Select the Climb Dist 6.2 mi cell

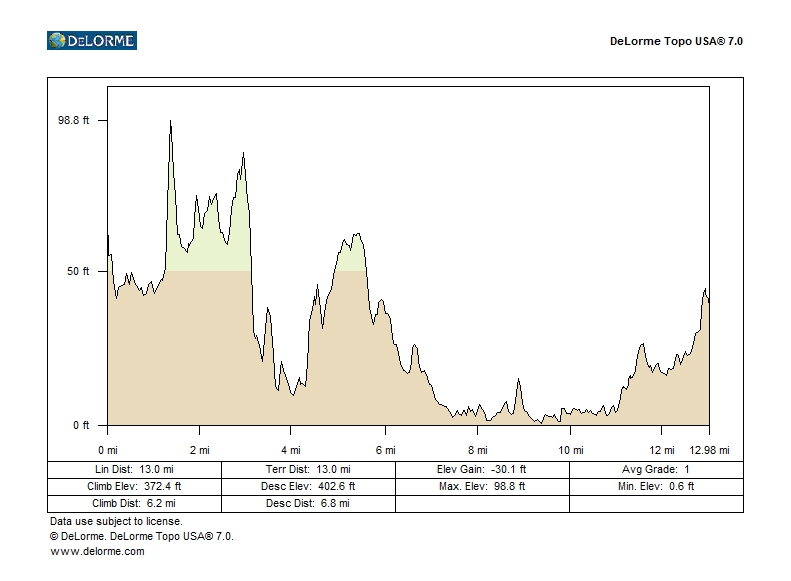click(x=134, y=503)
